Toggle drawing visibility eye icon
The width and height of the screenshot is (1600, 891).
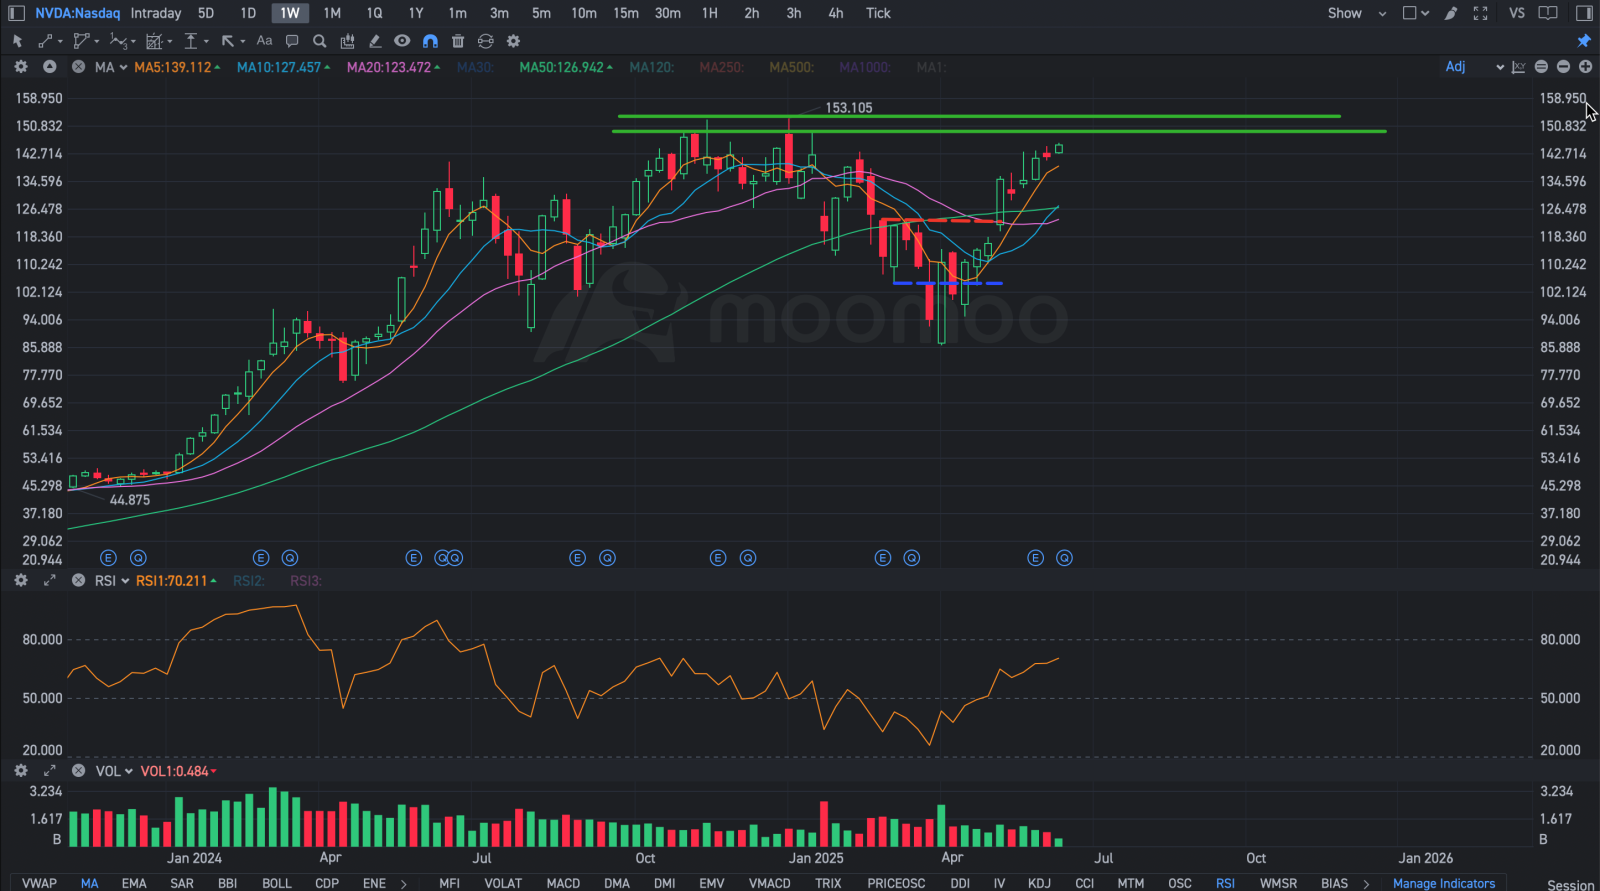(402, 41)
